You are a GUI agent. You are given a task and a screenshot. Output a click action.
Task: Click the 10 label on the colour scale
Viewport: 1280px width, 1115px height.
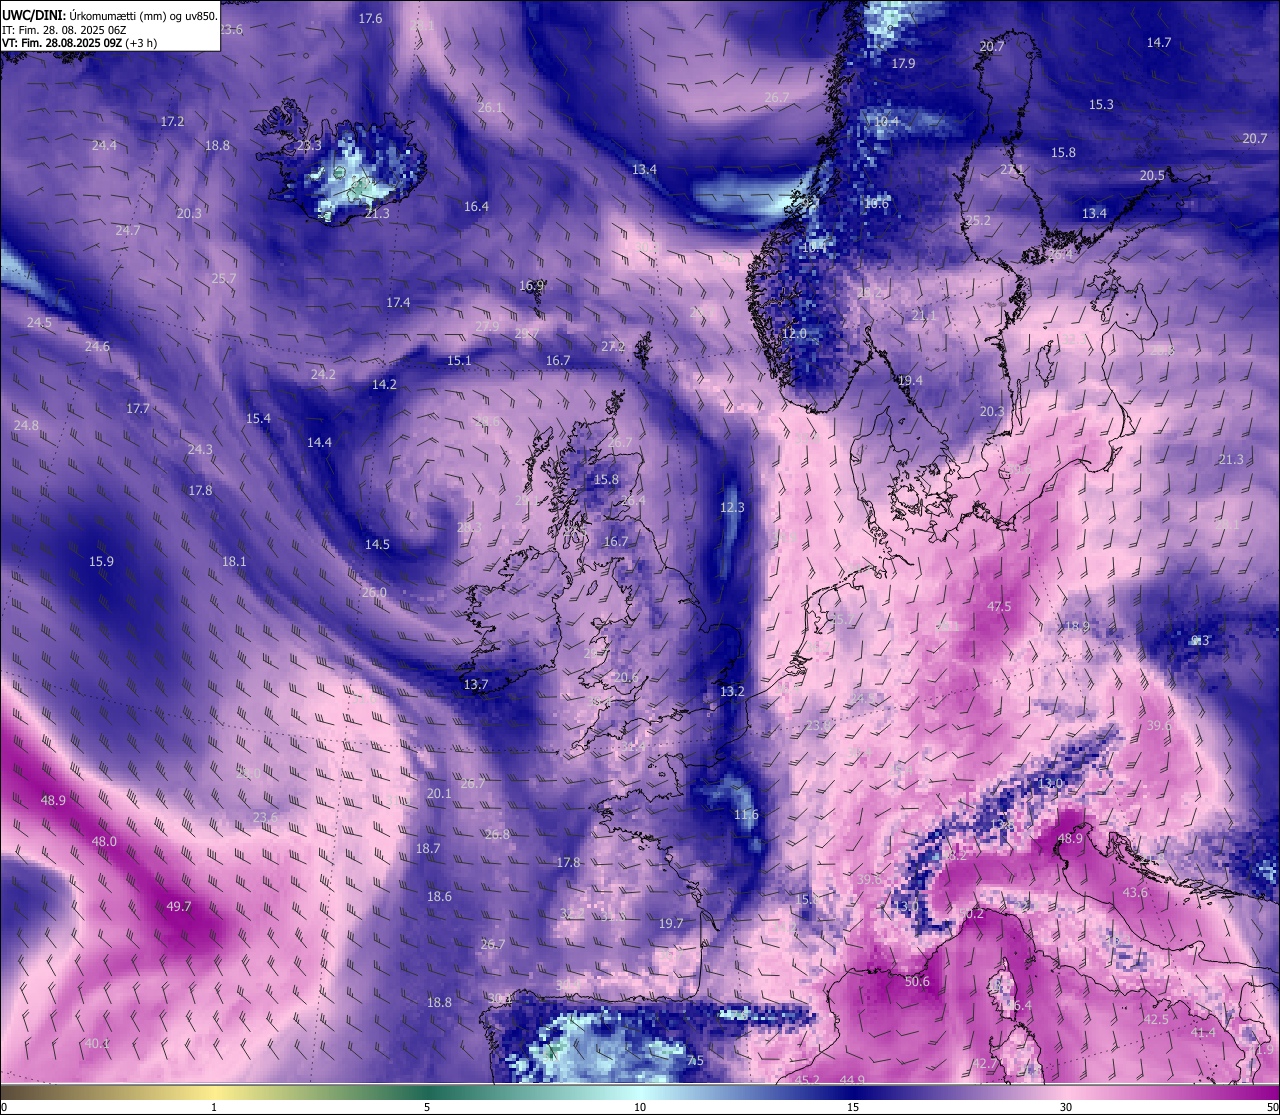tap(639, 1107)
